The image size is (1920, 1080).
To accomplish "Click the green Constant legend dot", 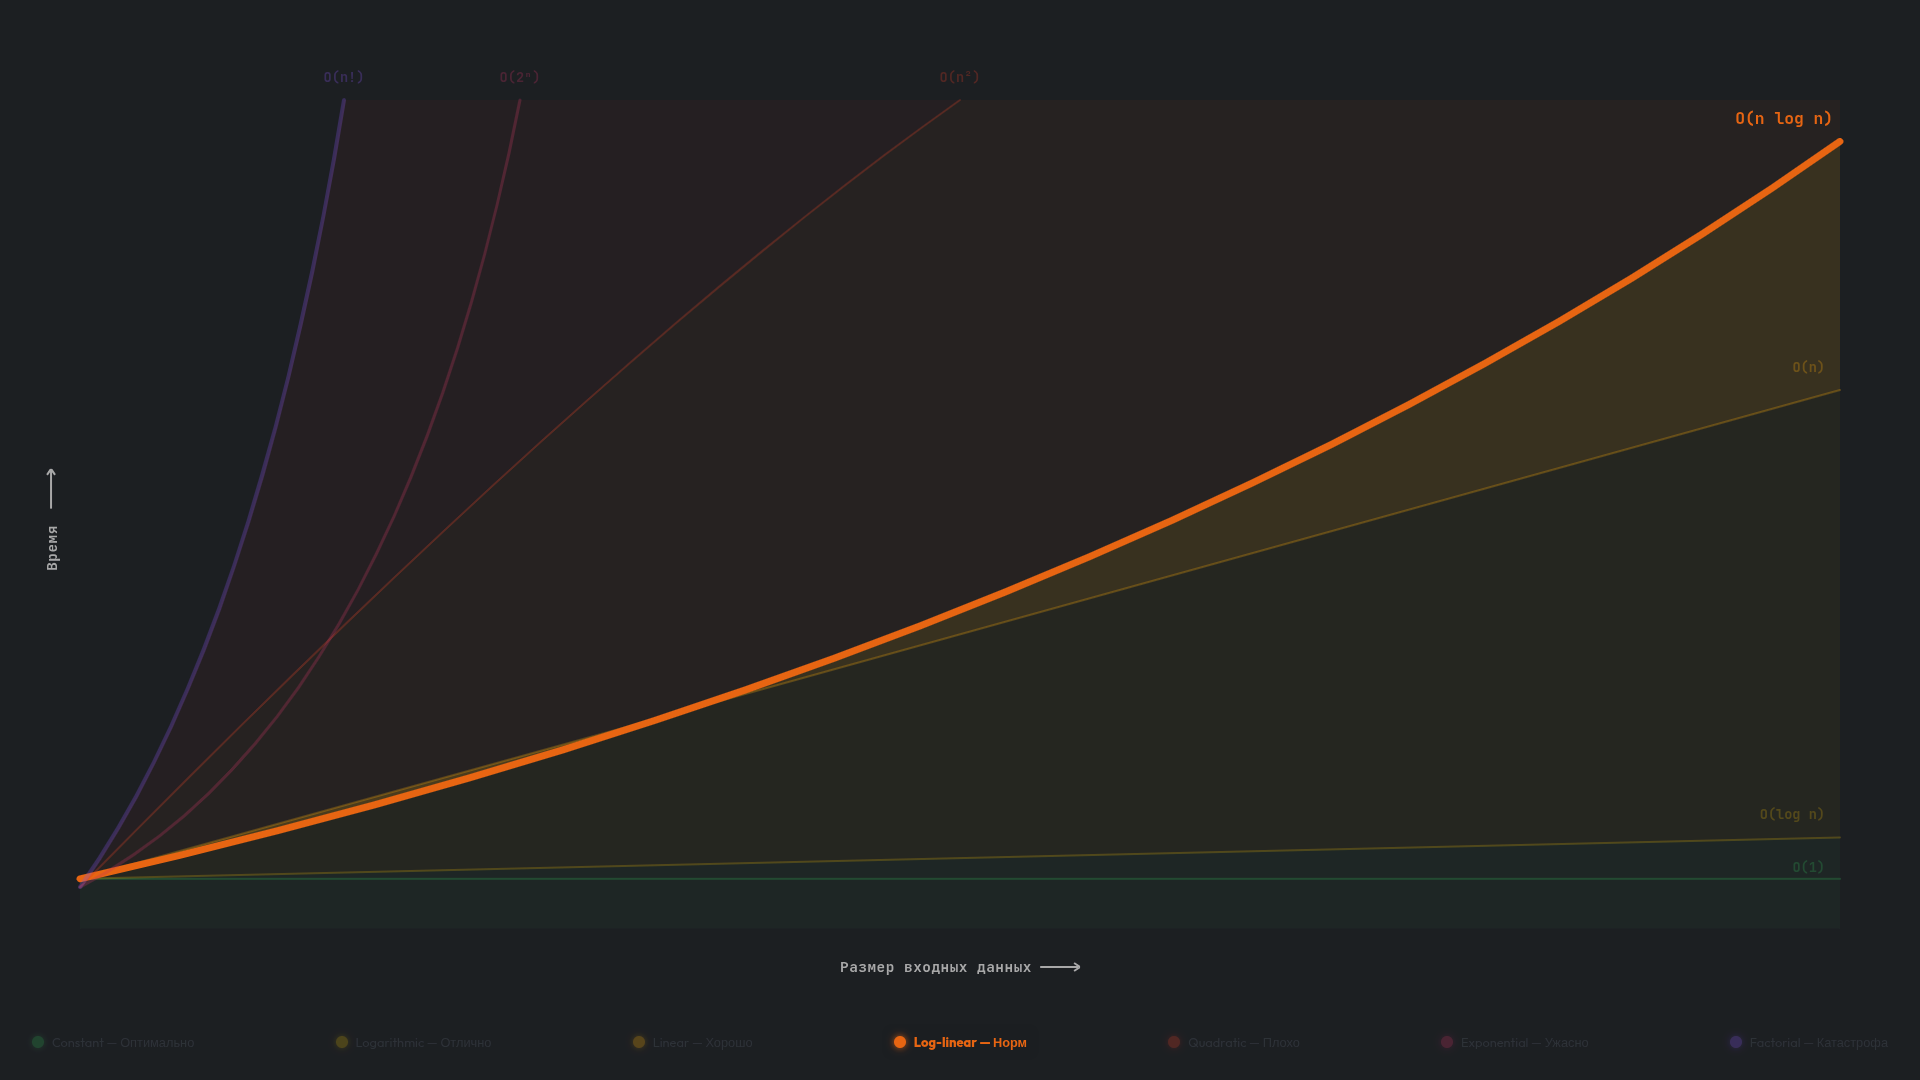I will point(38,1042).
